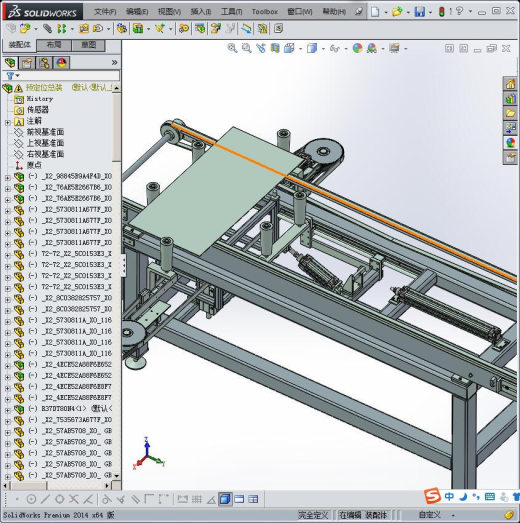520x523 pixels.
Task: Open the 工具(T) menu
Action: click(231, 12)
